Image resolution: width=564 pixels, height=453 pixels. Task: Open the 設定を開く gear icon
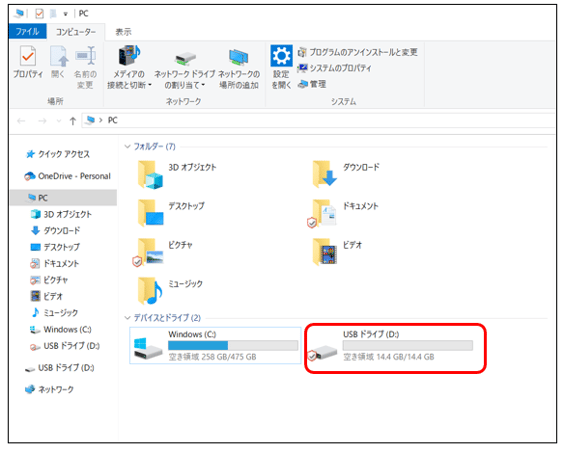click(x=281, y=67)
